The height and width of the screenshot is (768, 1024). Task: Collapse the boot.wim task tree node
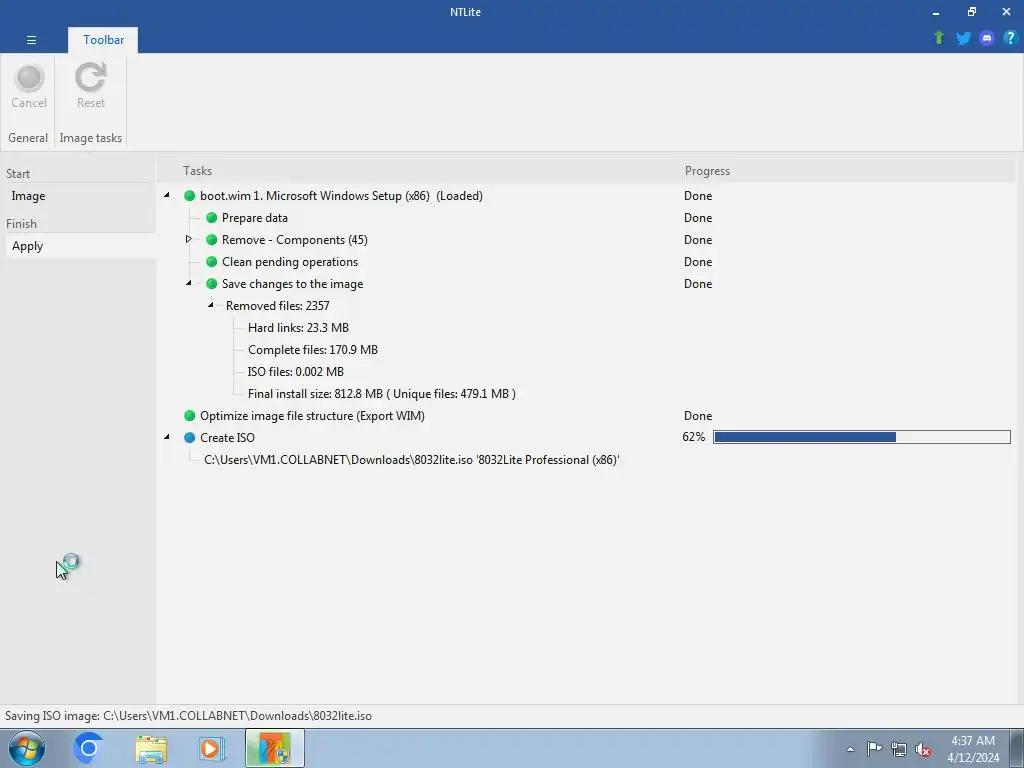[167, 195]
